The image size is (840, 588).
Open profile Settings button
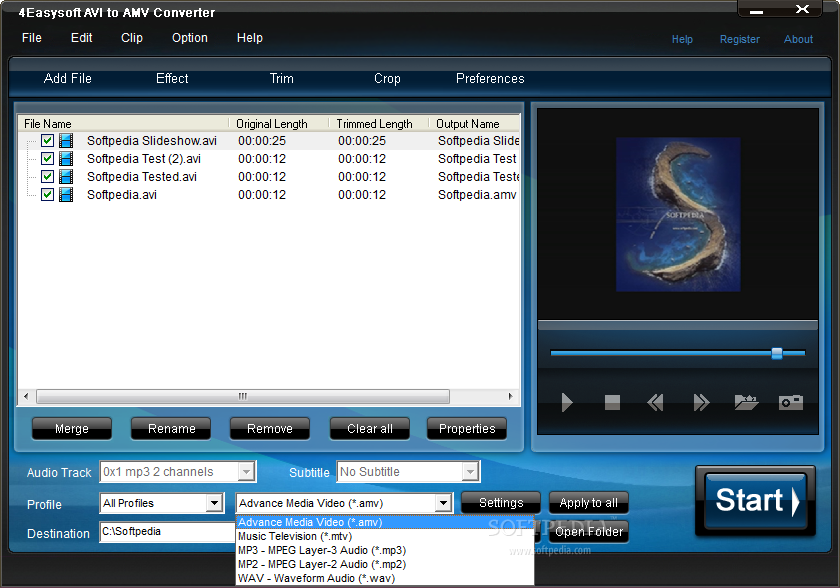(501, 503)
